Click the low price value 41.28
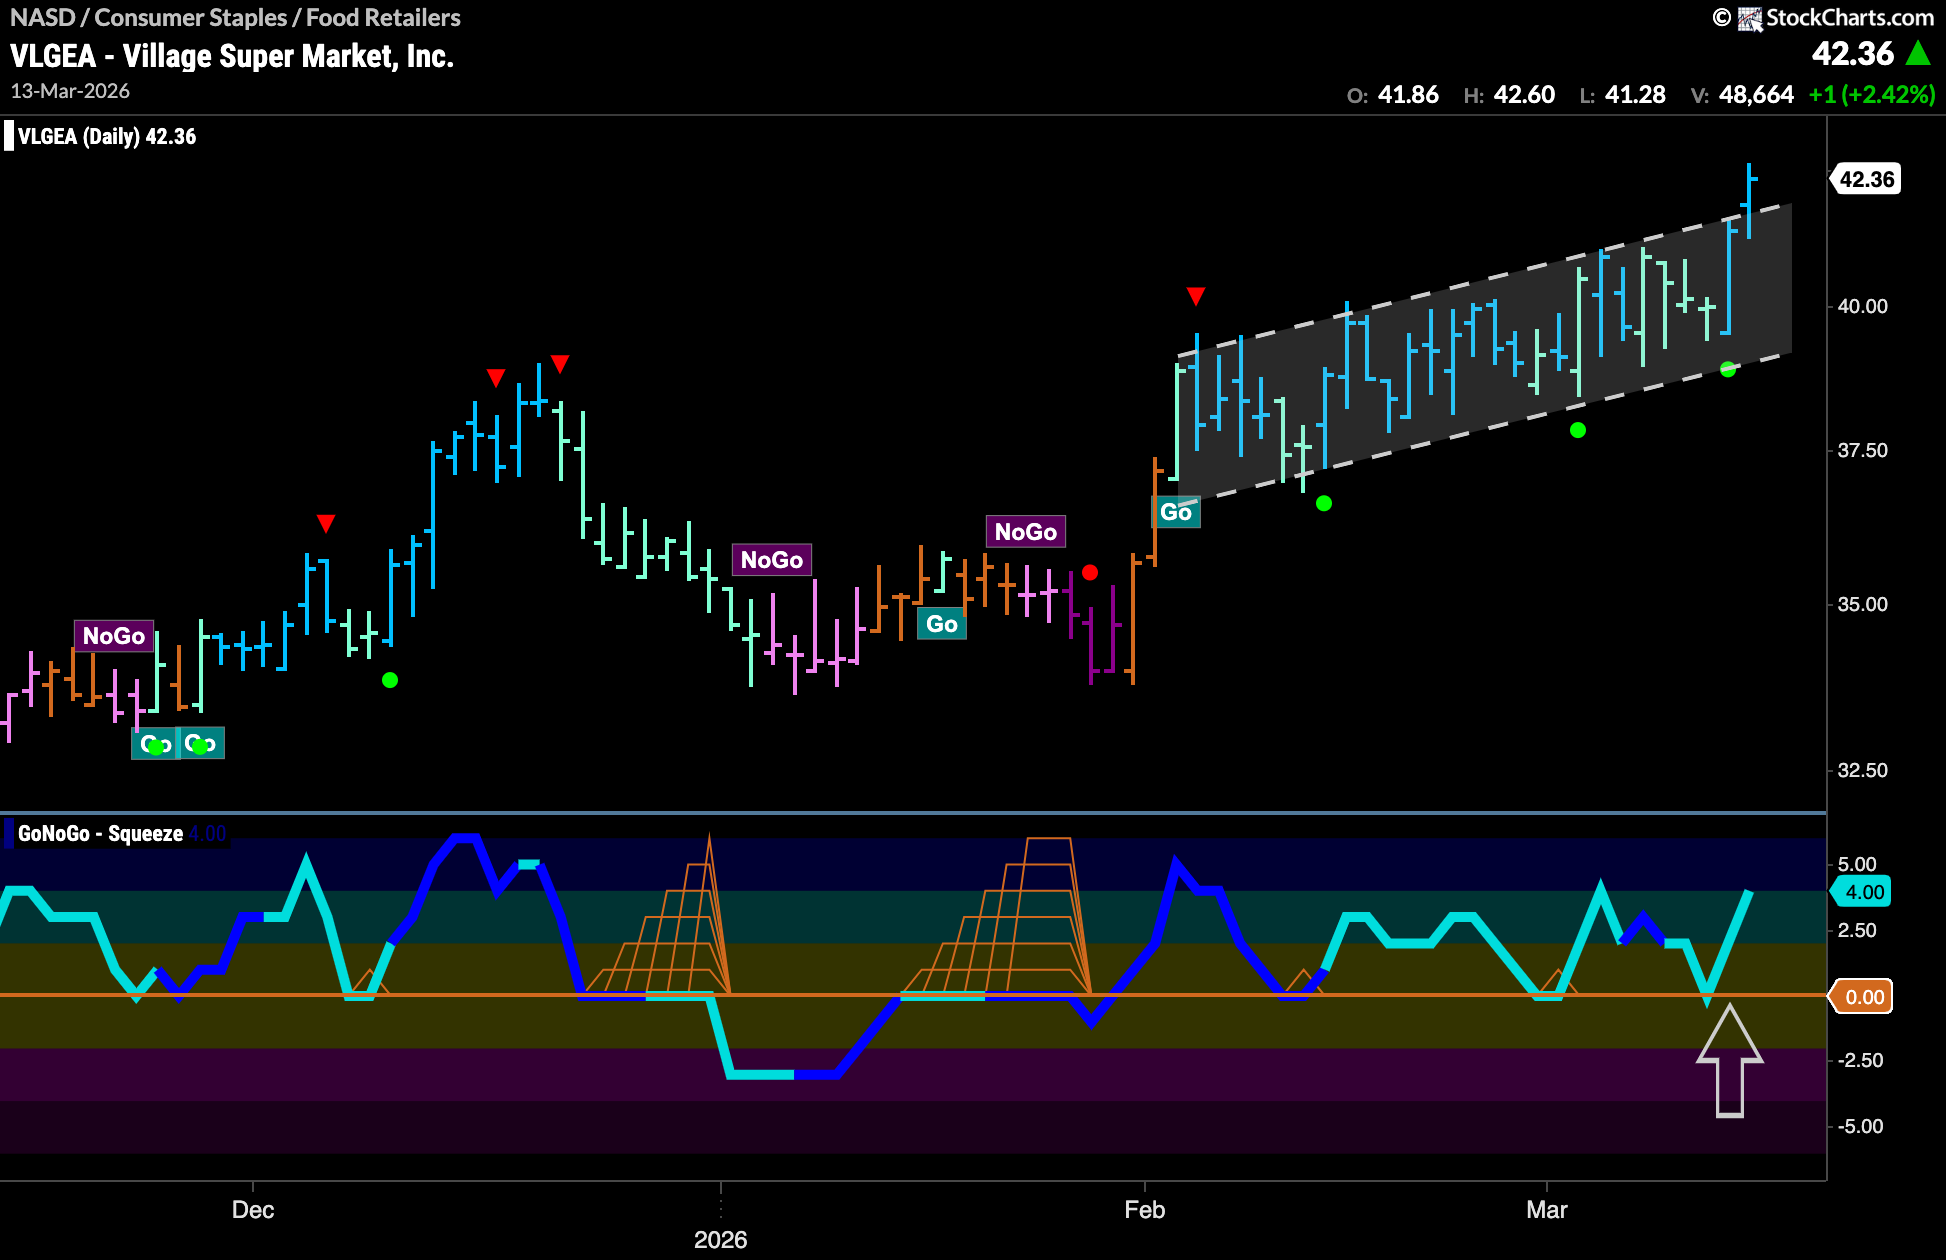This screenshot has height=1260, width=1946. click(x=1635, y=95)
